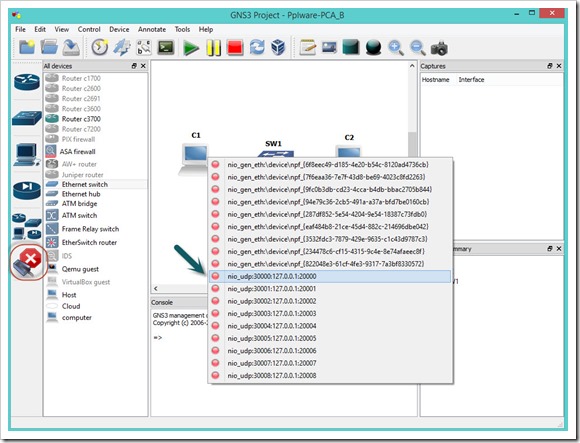Open the File menu

pyautogui.click(x=20, y=29)
